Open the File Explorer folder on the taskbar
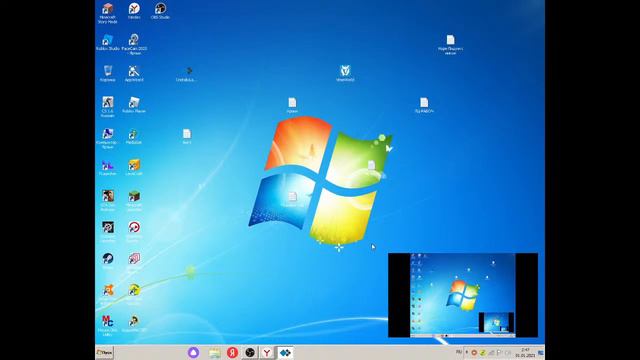Screen dimensions: 640x360 [214, 353]
